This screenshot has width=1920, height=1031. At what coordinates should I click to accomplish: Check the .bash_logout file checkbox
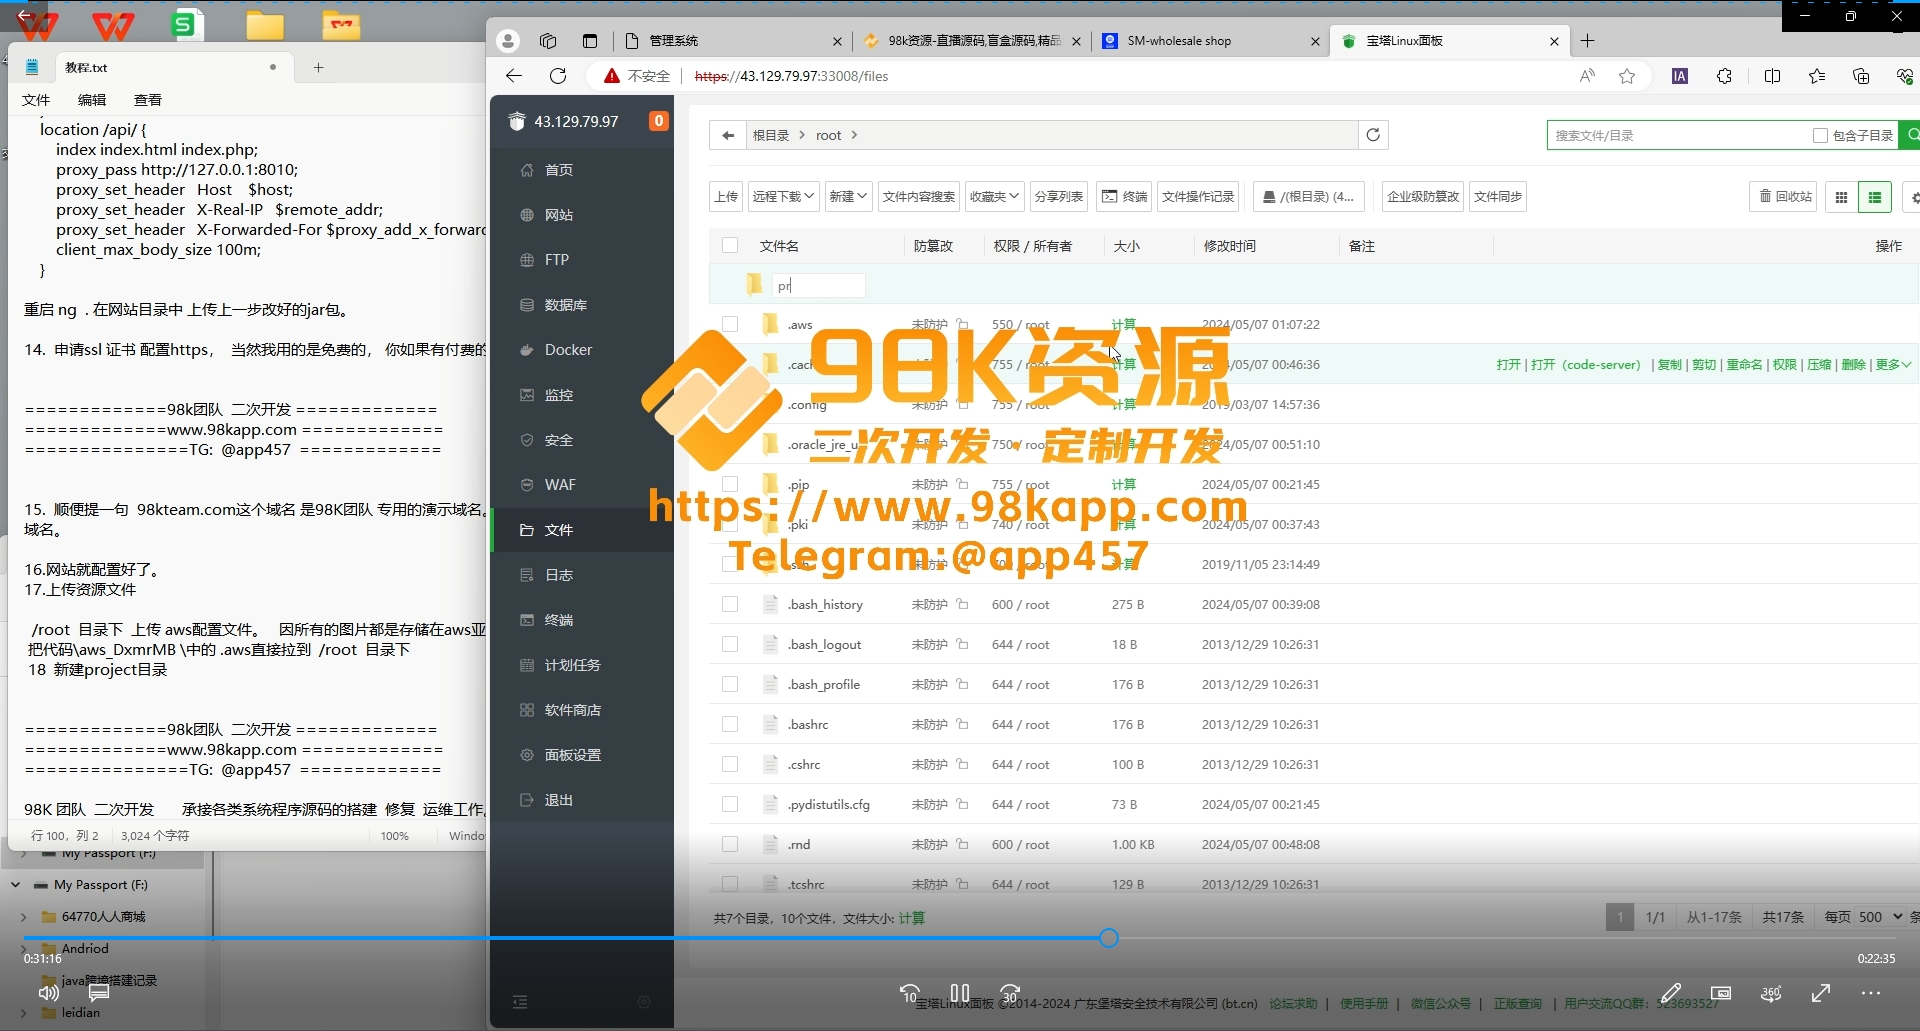point(730,644)
